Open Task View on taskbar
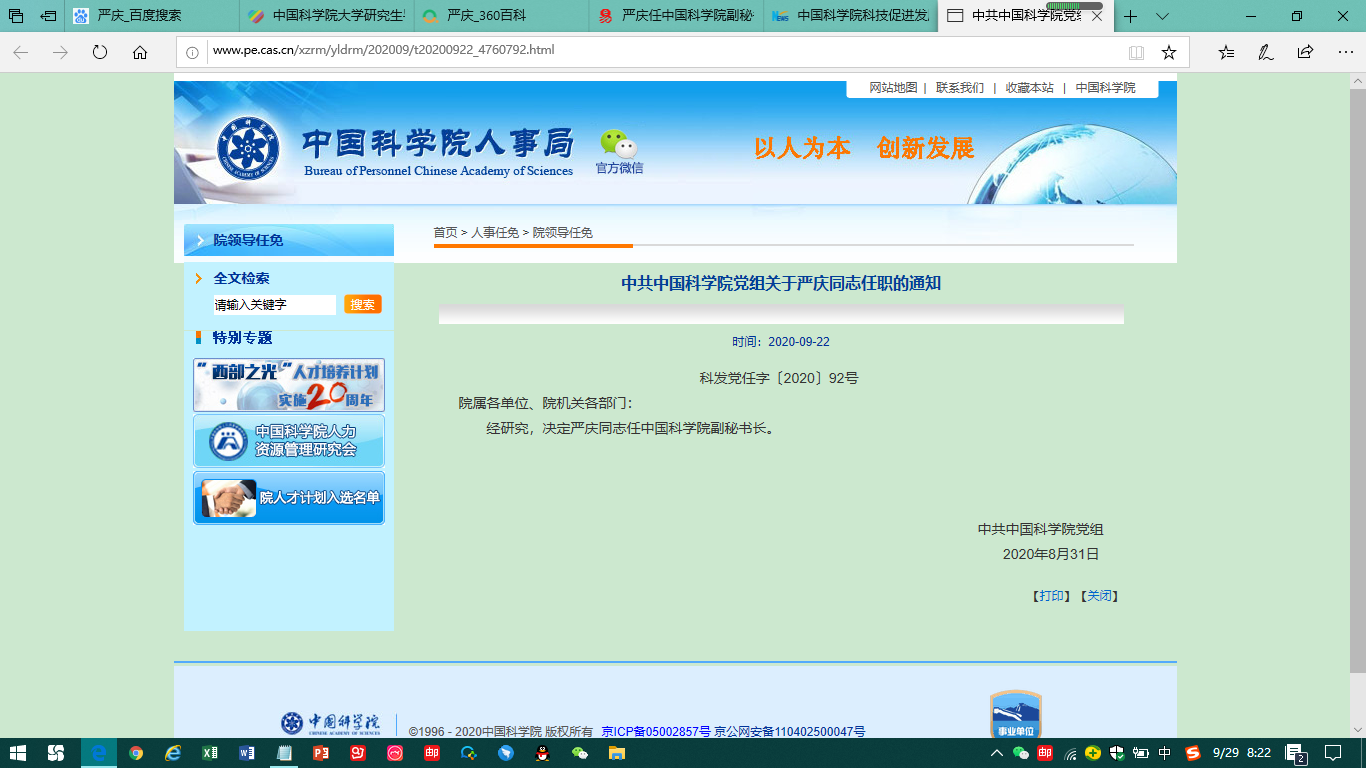This screenshot has height=768, width=1366. (x=56, y=753)
